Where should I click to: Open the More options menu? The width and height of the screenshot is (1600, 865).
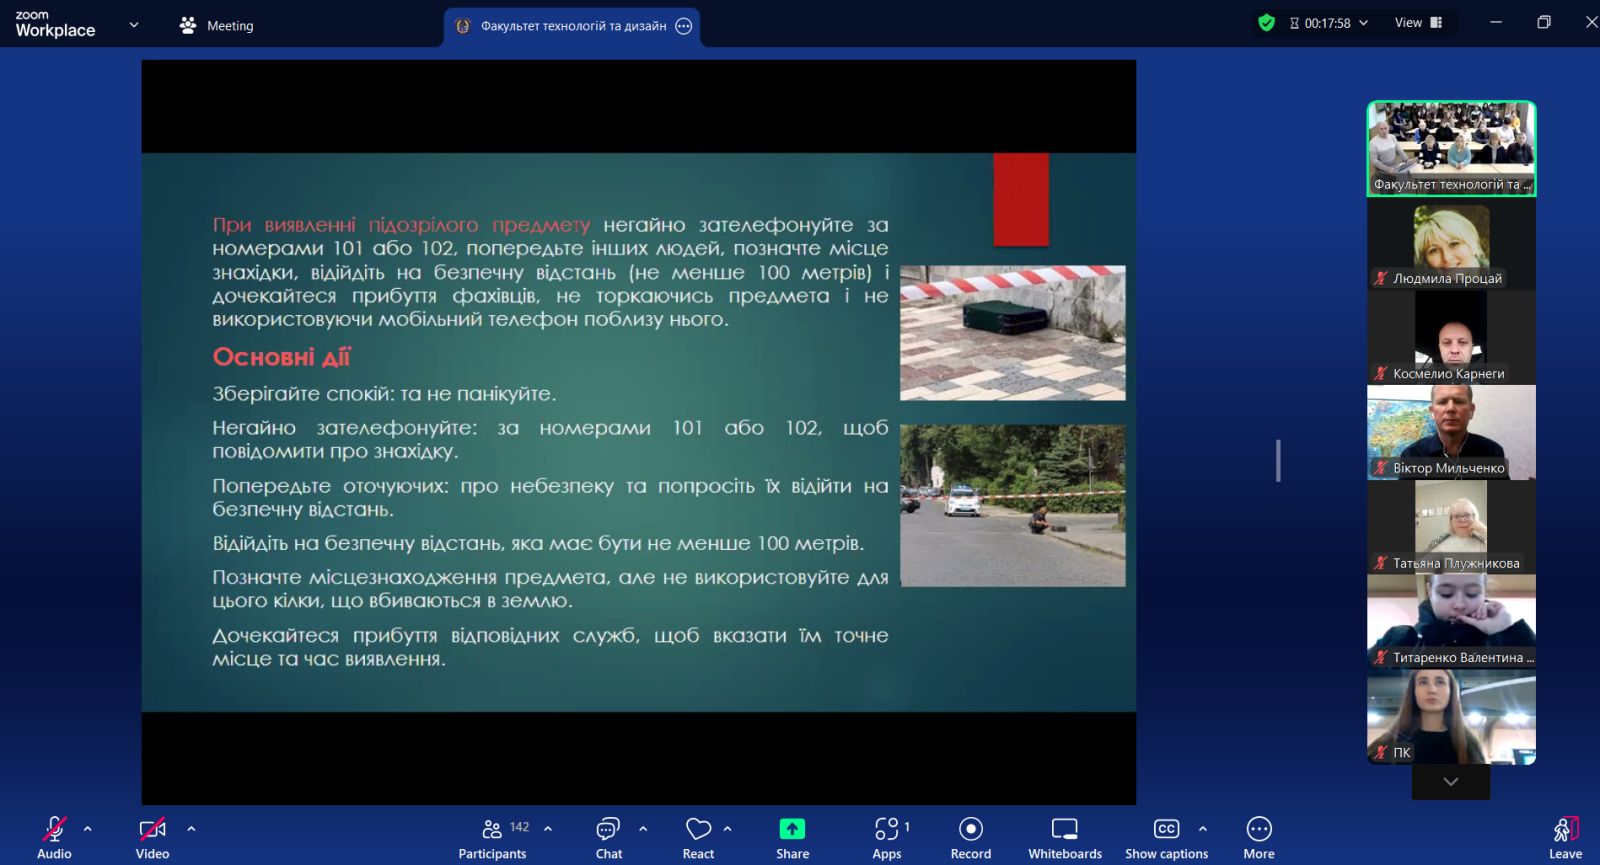[1258, 838]
